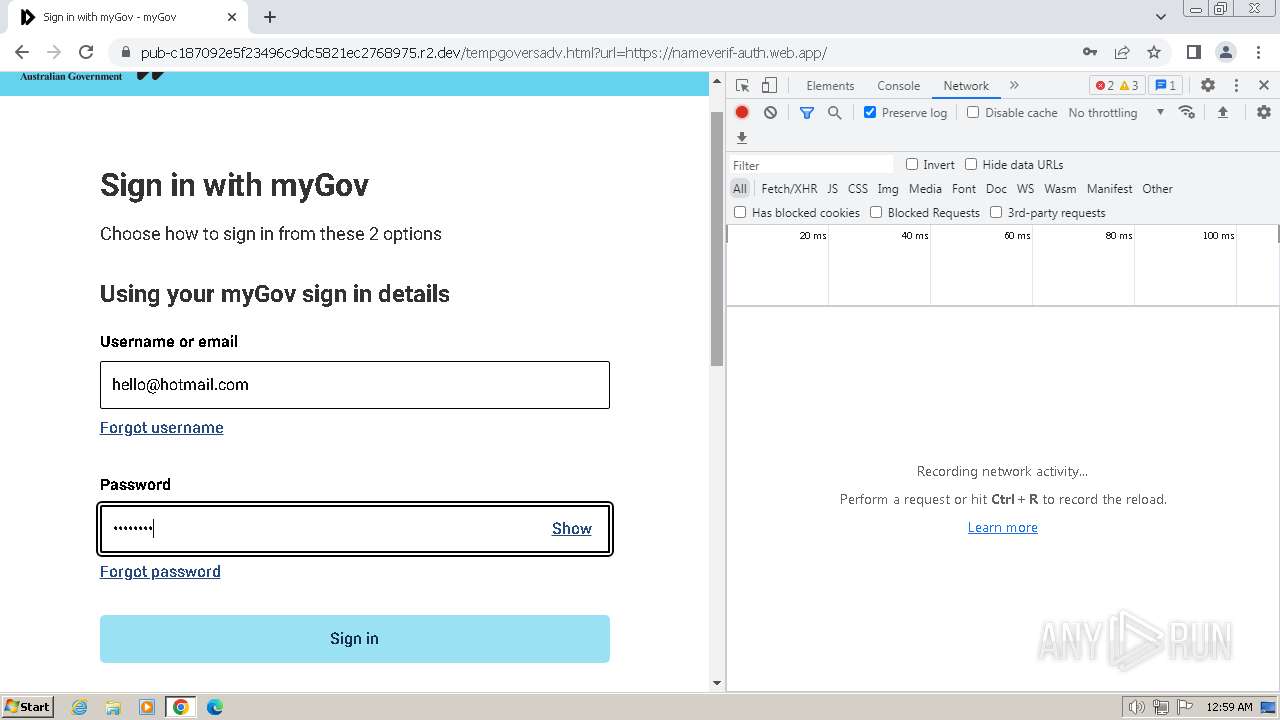Switch to the Elements tab
This screenshot has width=1280, height=720.
[830, 86]
